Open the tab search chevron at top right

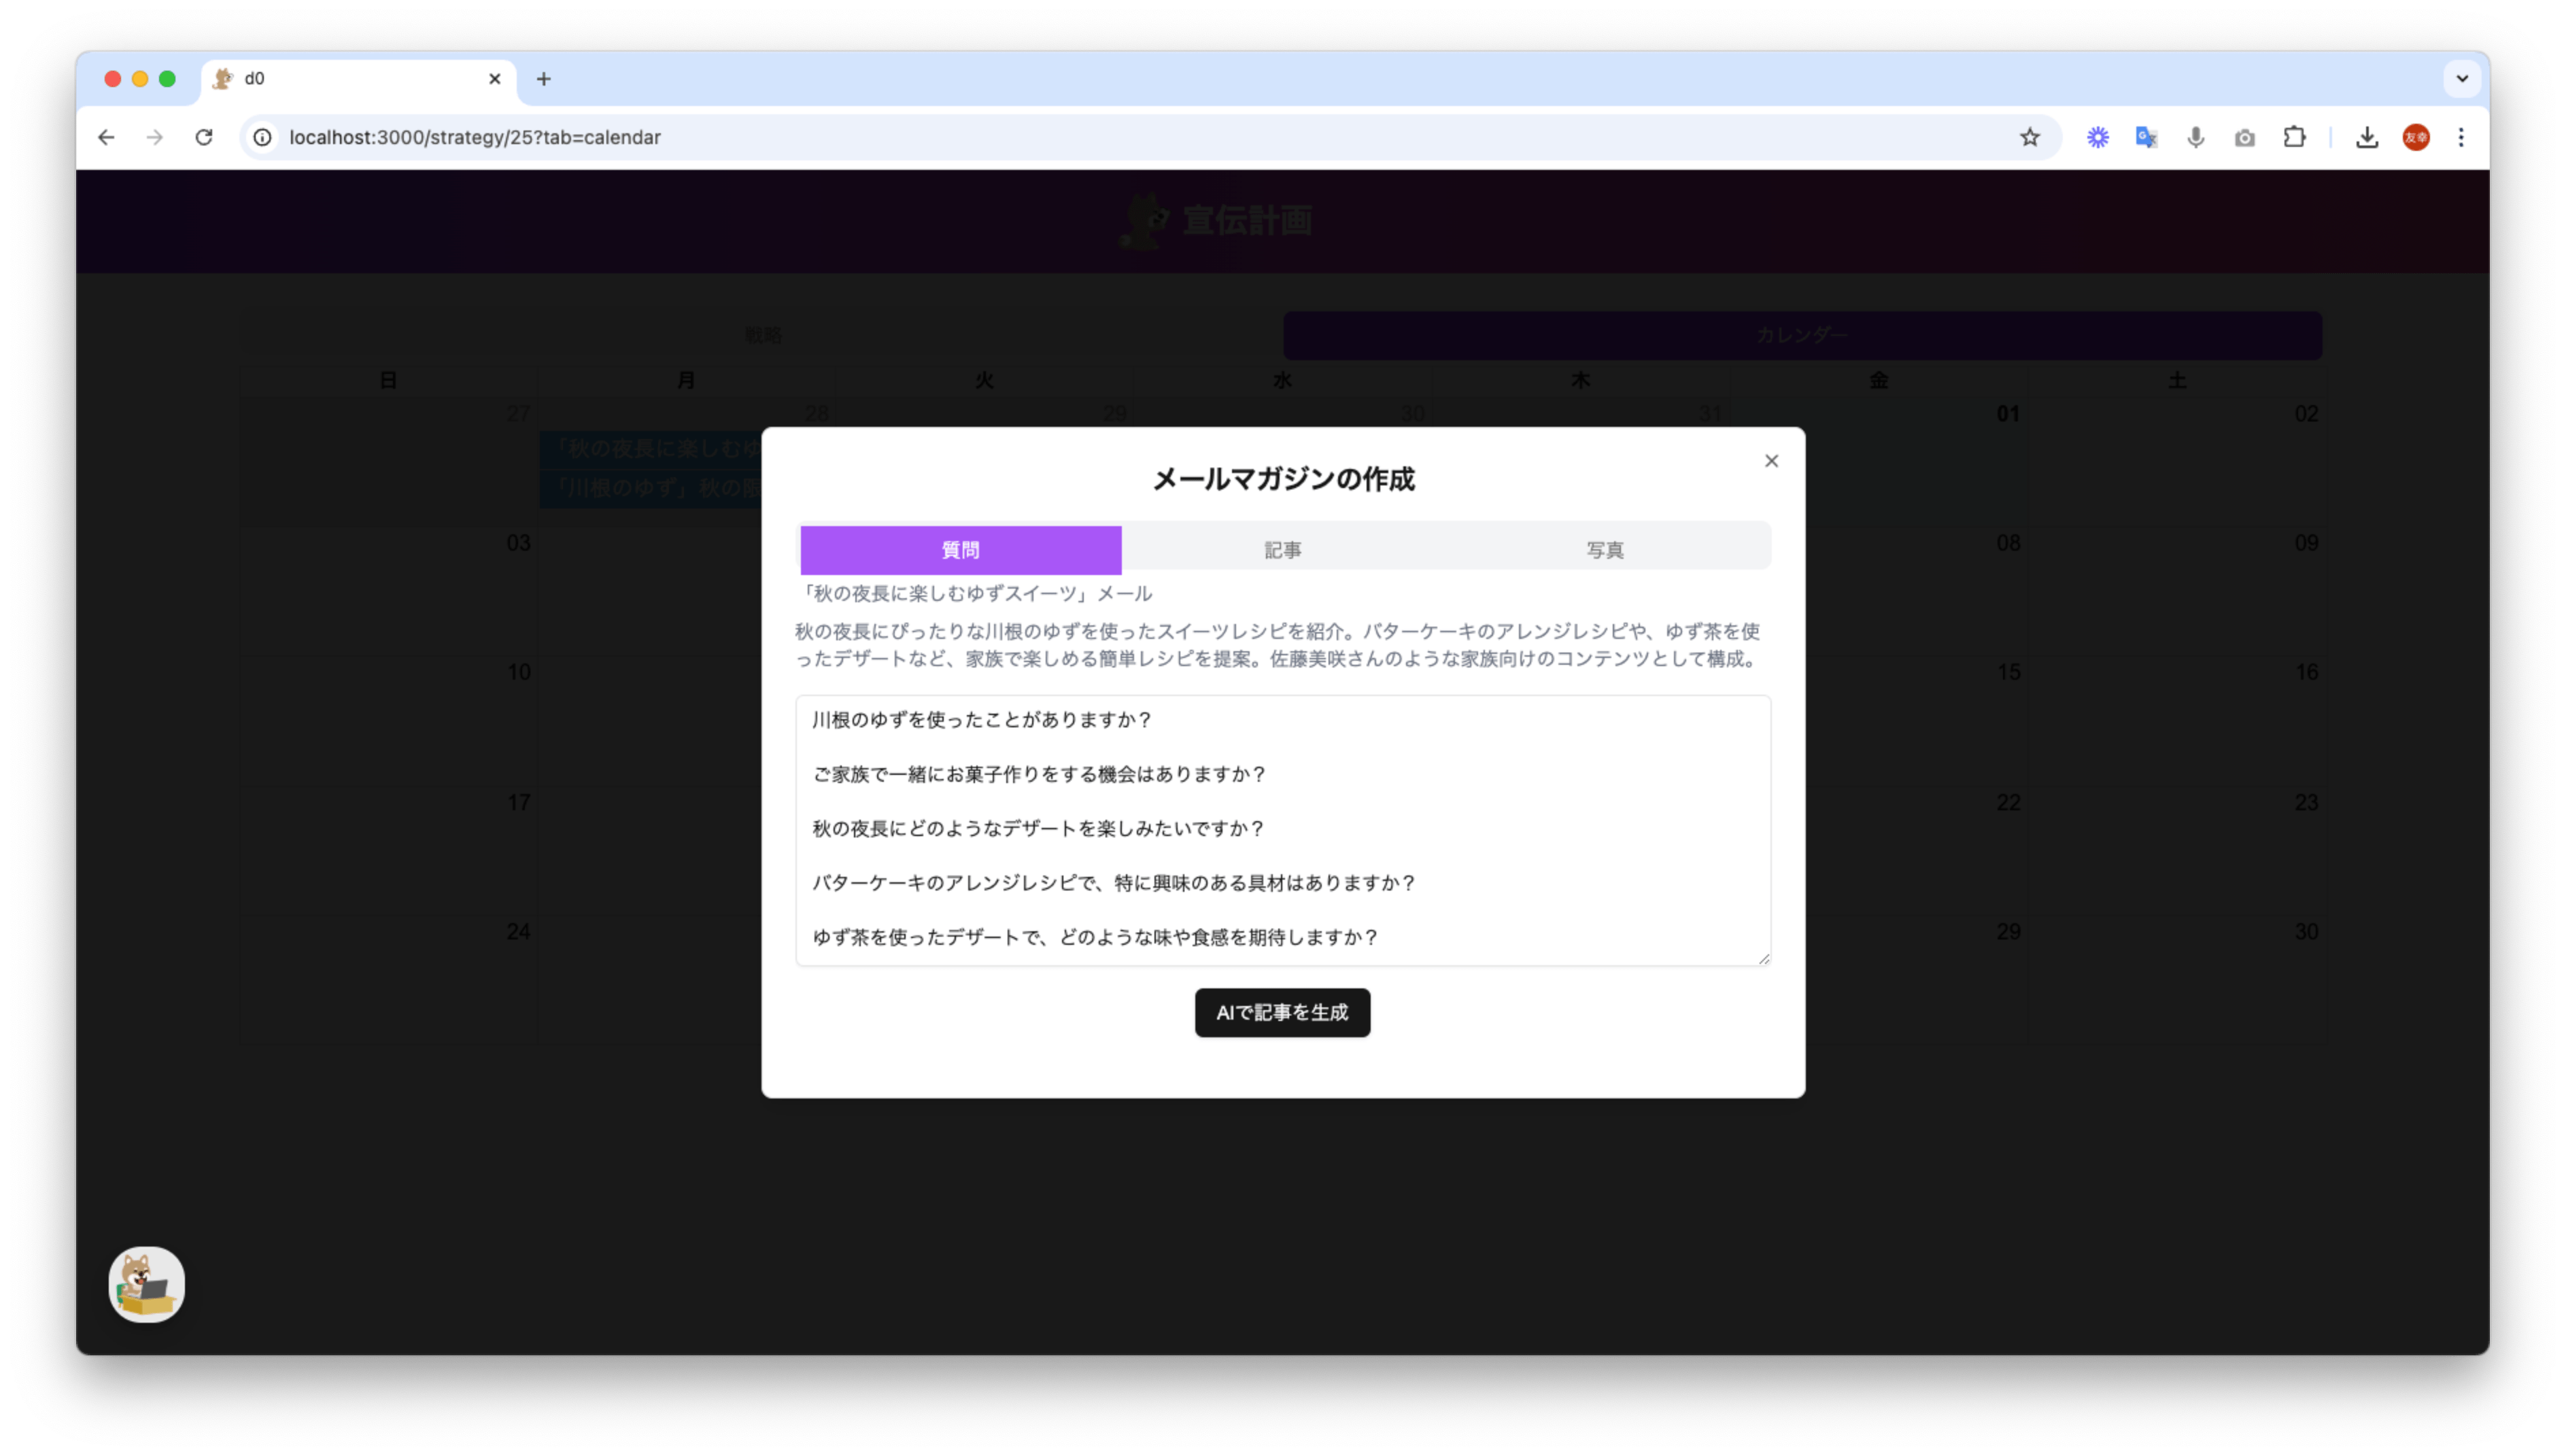tap(2462, 78)
